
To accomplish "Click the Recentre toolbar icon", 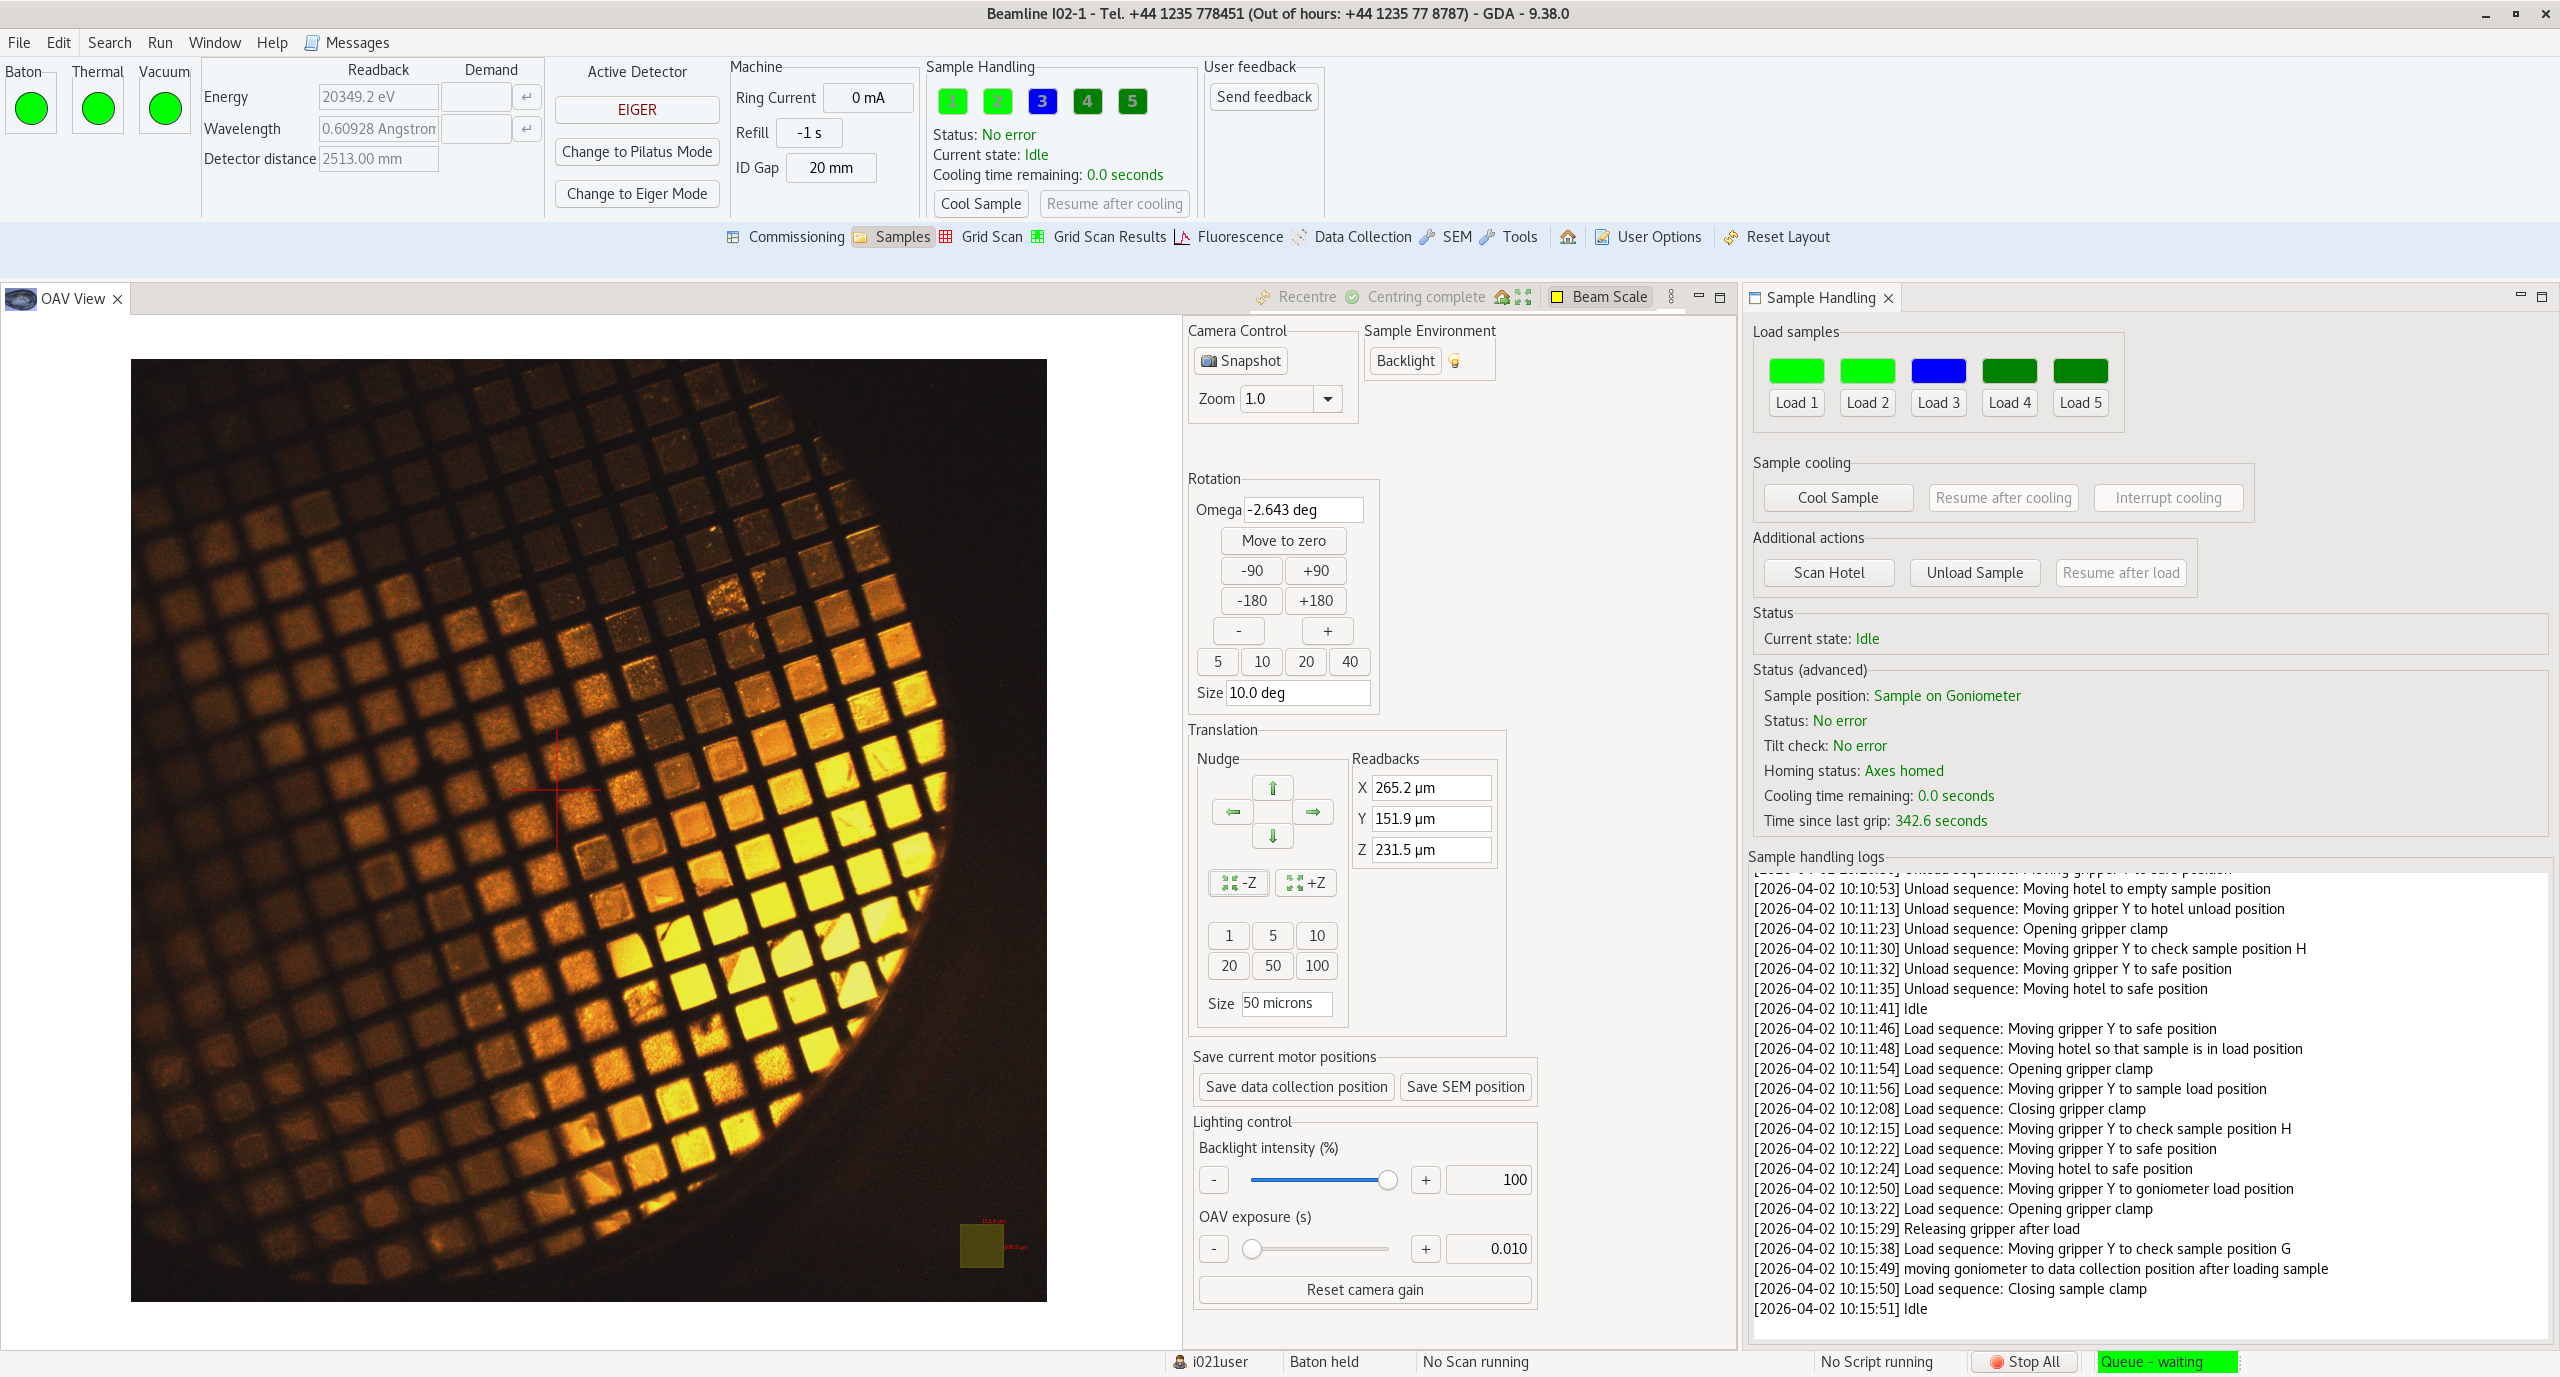I will [1263, 297].
